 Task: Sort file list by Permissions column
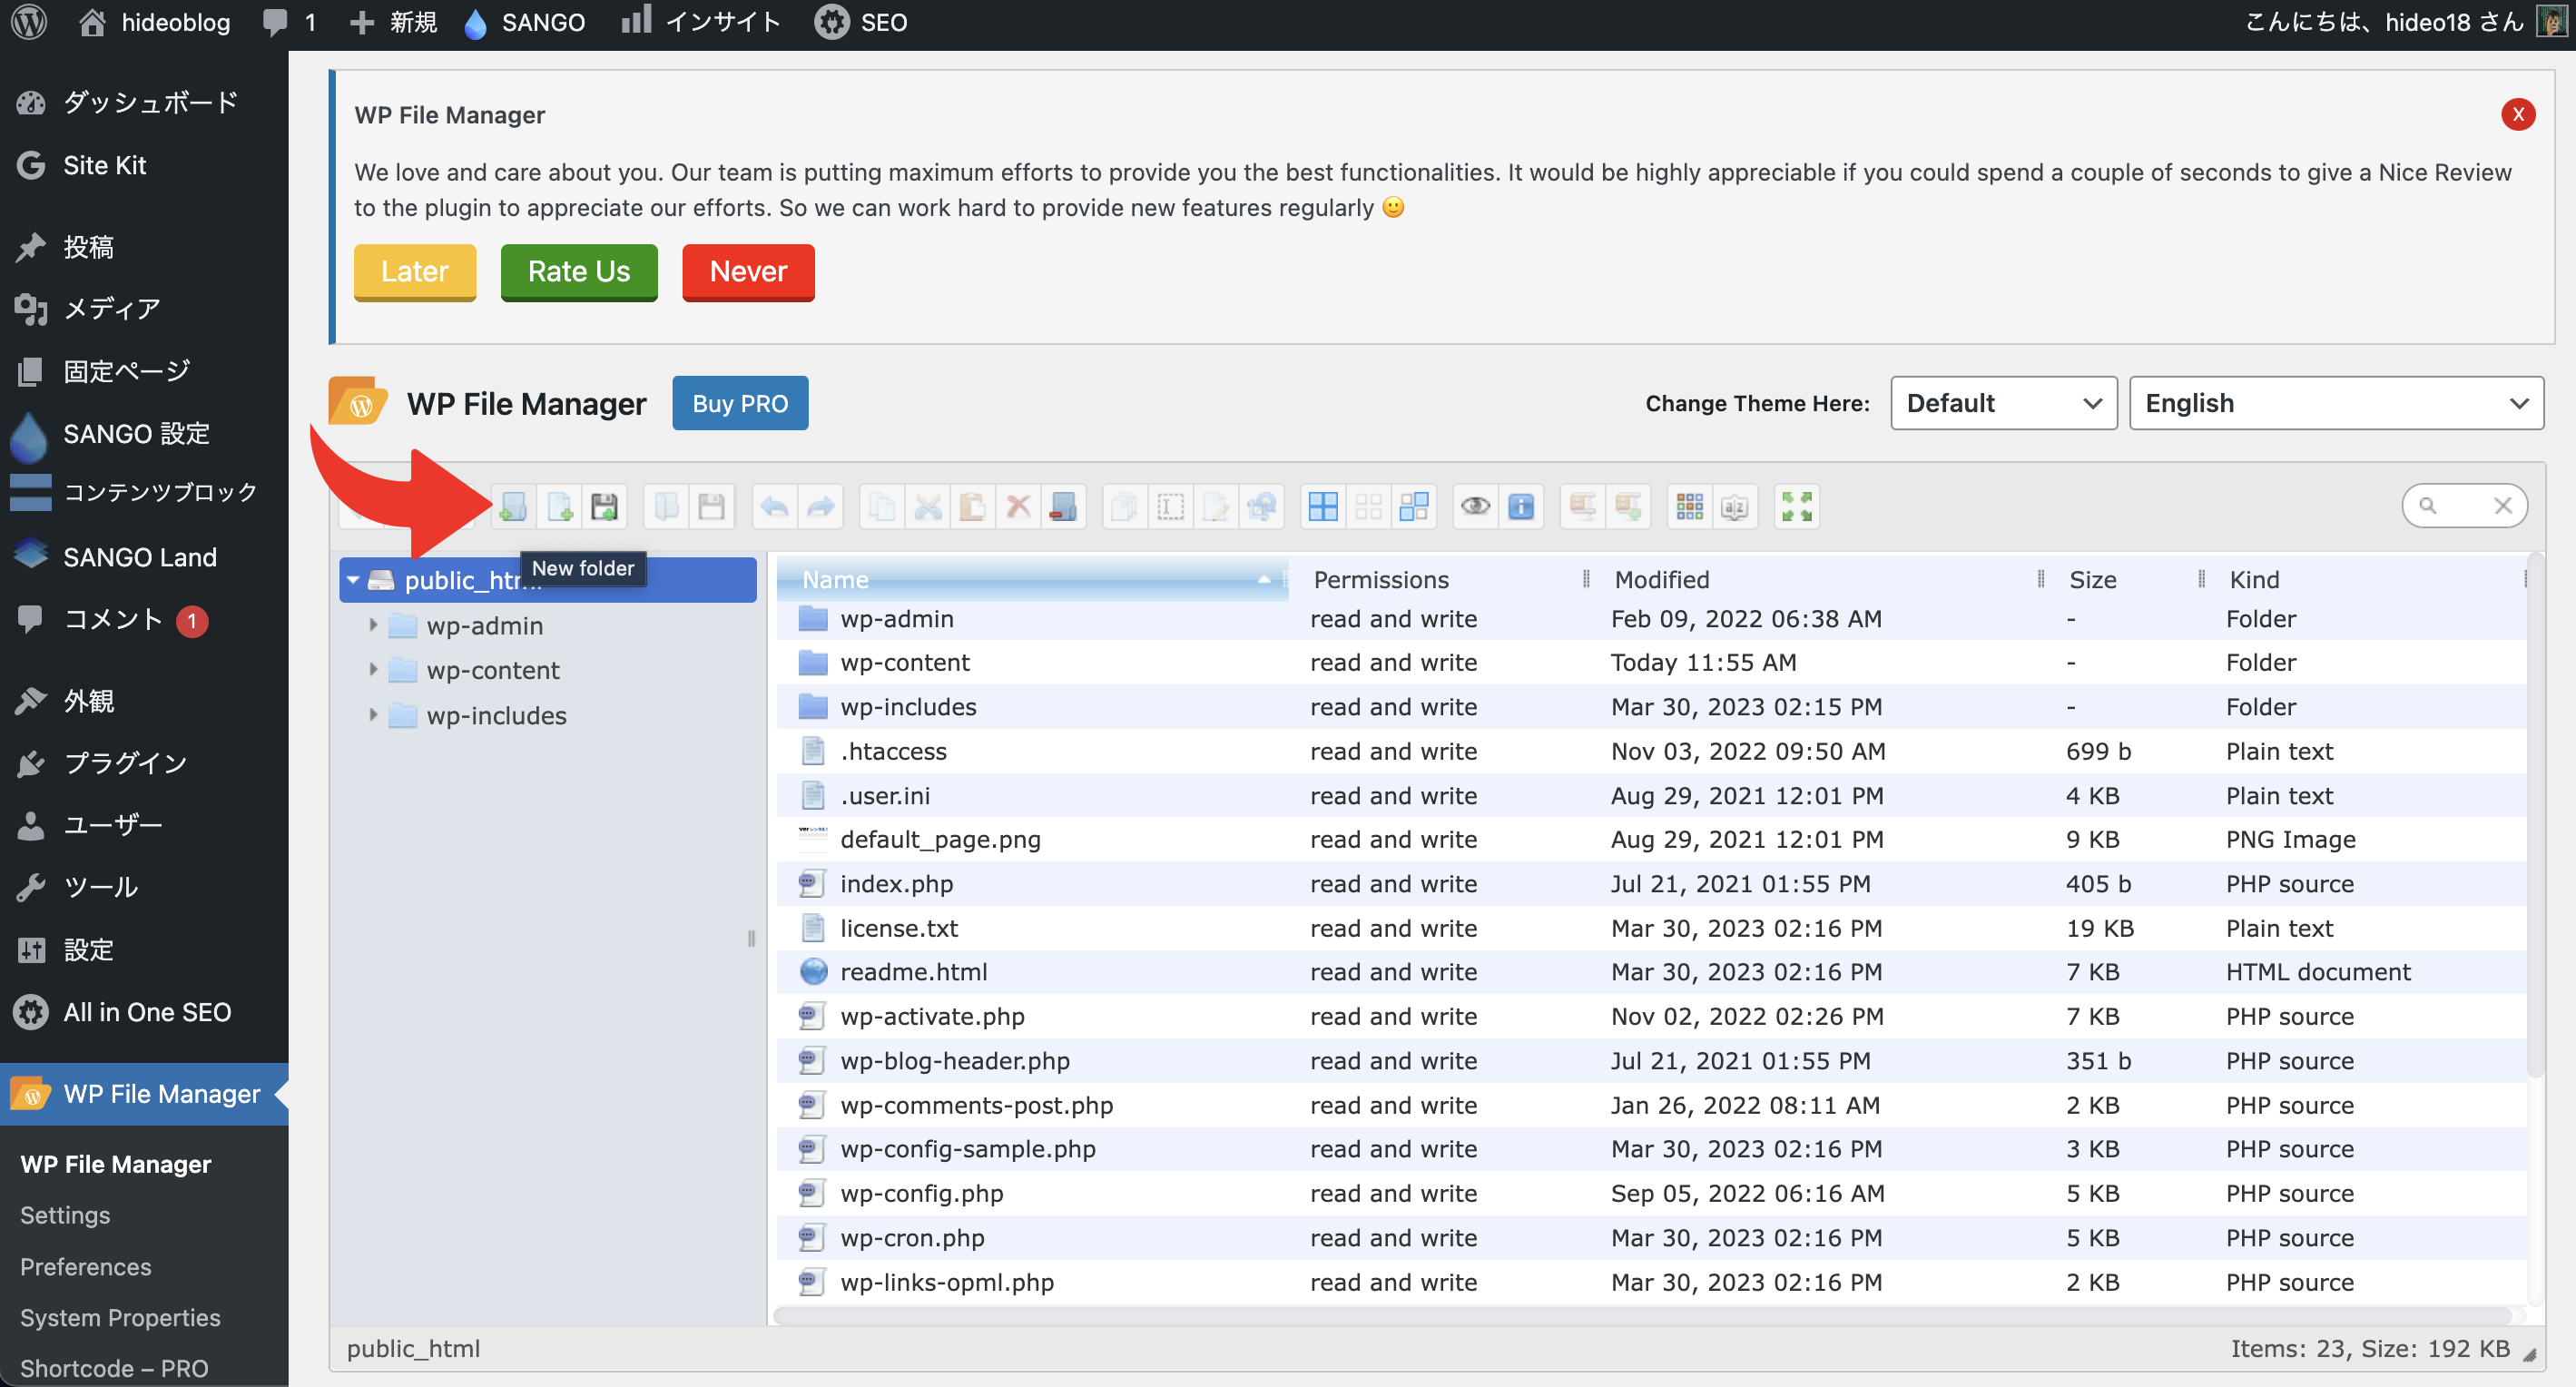click(1440, 579)
